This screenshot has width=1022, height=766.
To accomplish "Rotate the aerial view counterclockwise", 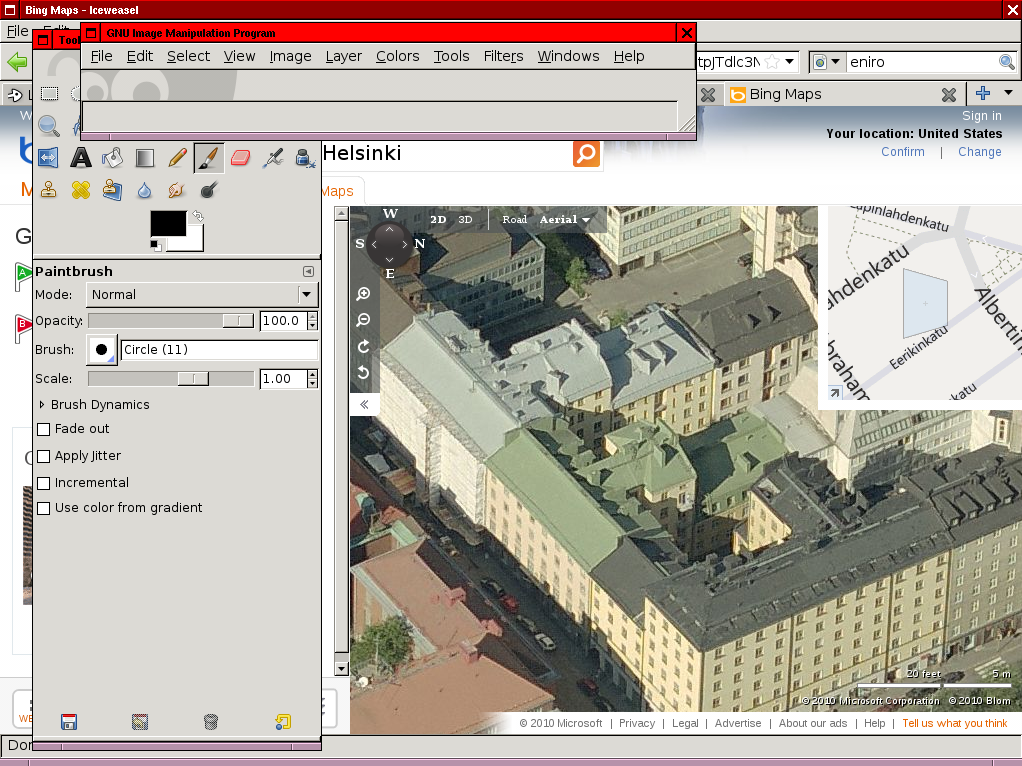I will pos(364,372).
